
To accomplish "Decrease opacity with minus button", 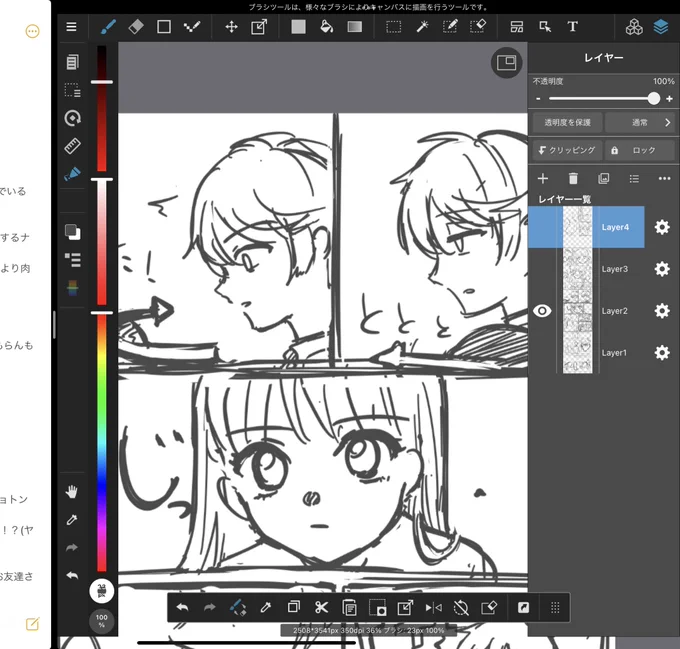I will (538, 99).
